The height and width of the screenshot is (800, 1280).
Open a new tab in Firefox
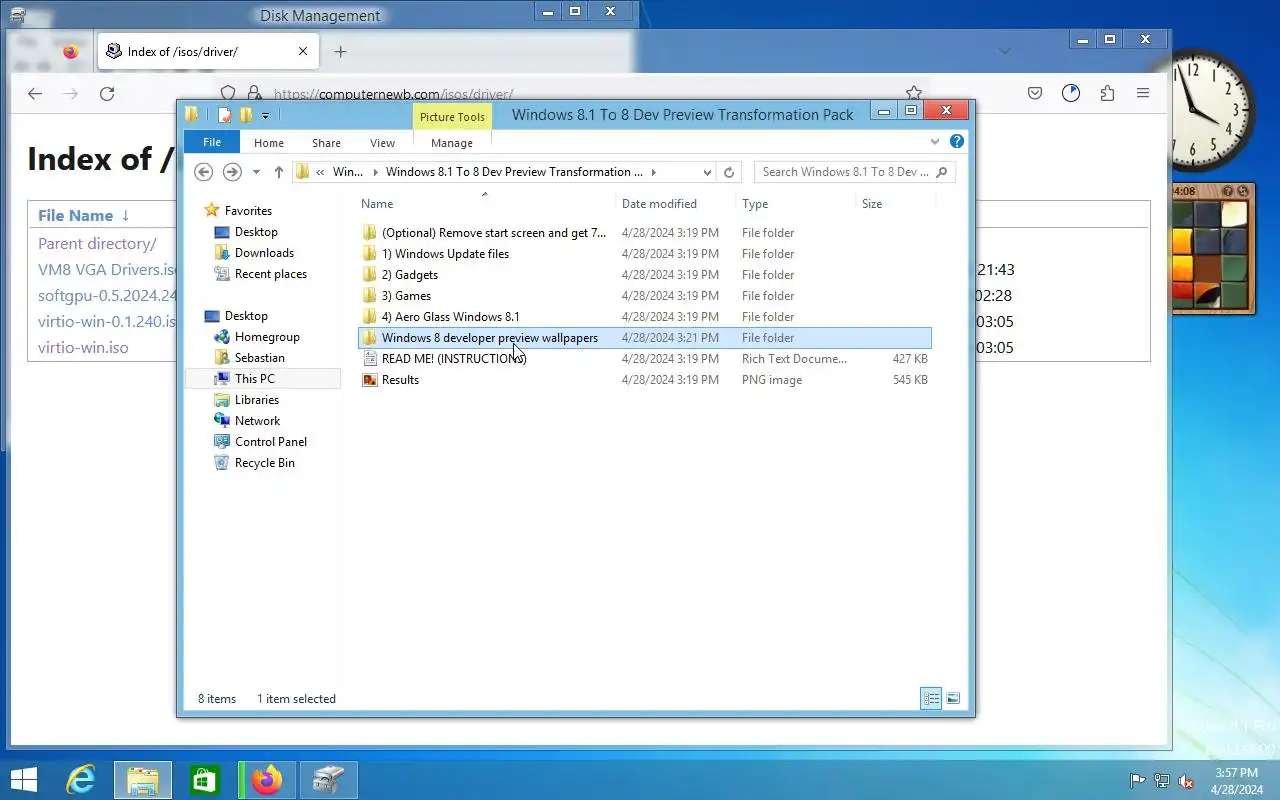point(340,52)
